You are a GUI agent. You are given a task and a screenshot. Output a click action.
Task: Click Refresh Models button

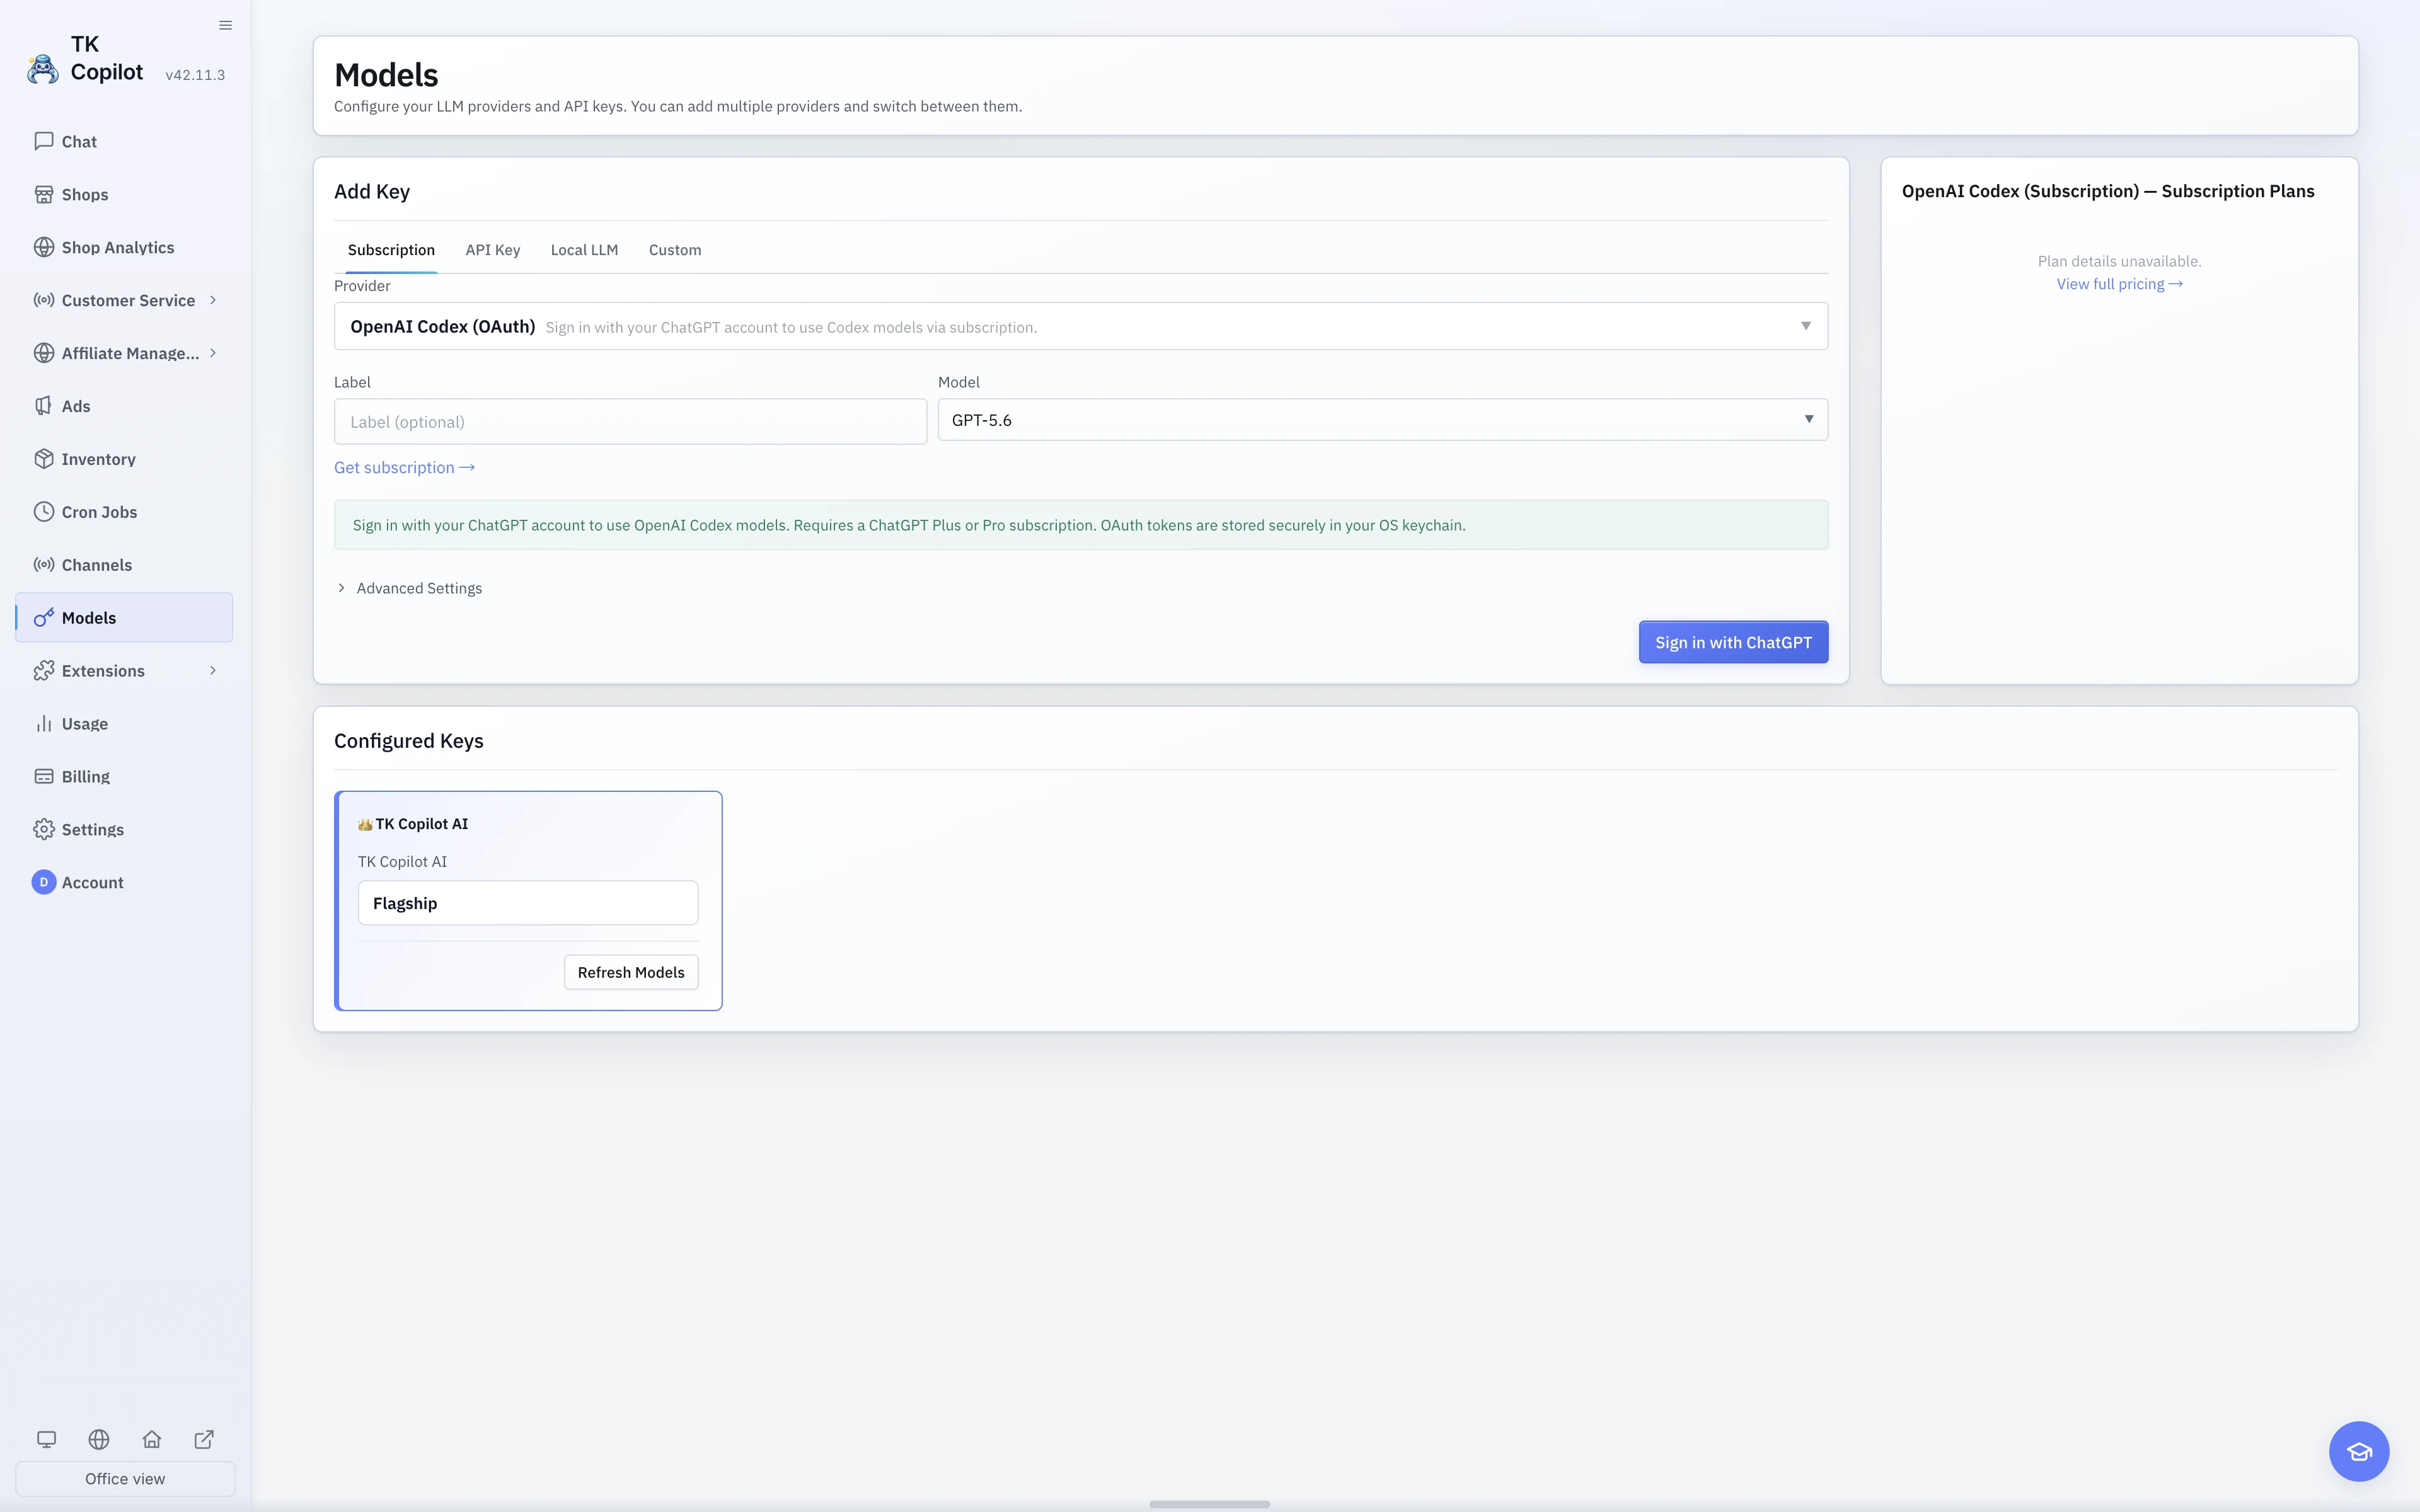pyautogui.click(x=631, y=972)
